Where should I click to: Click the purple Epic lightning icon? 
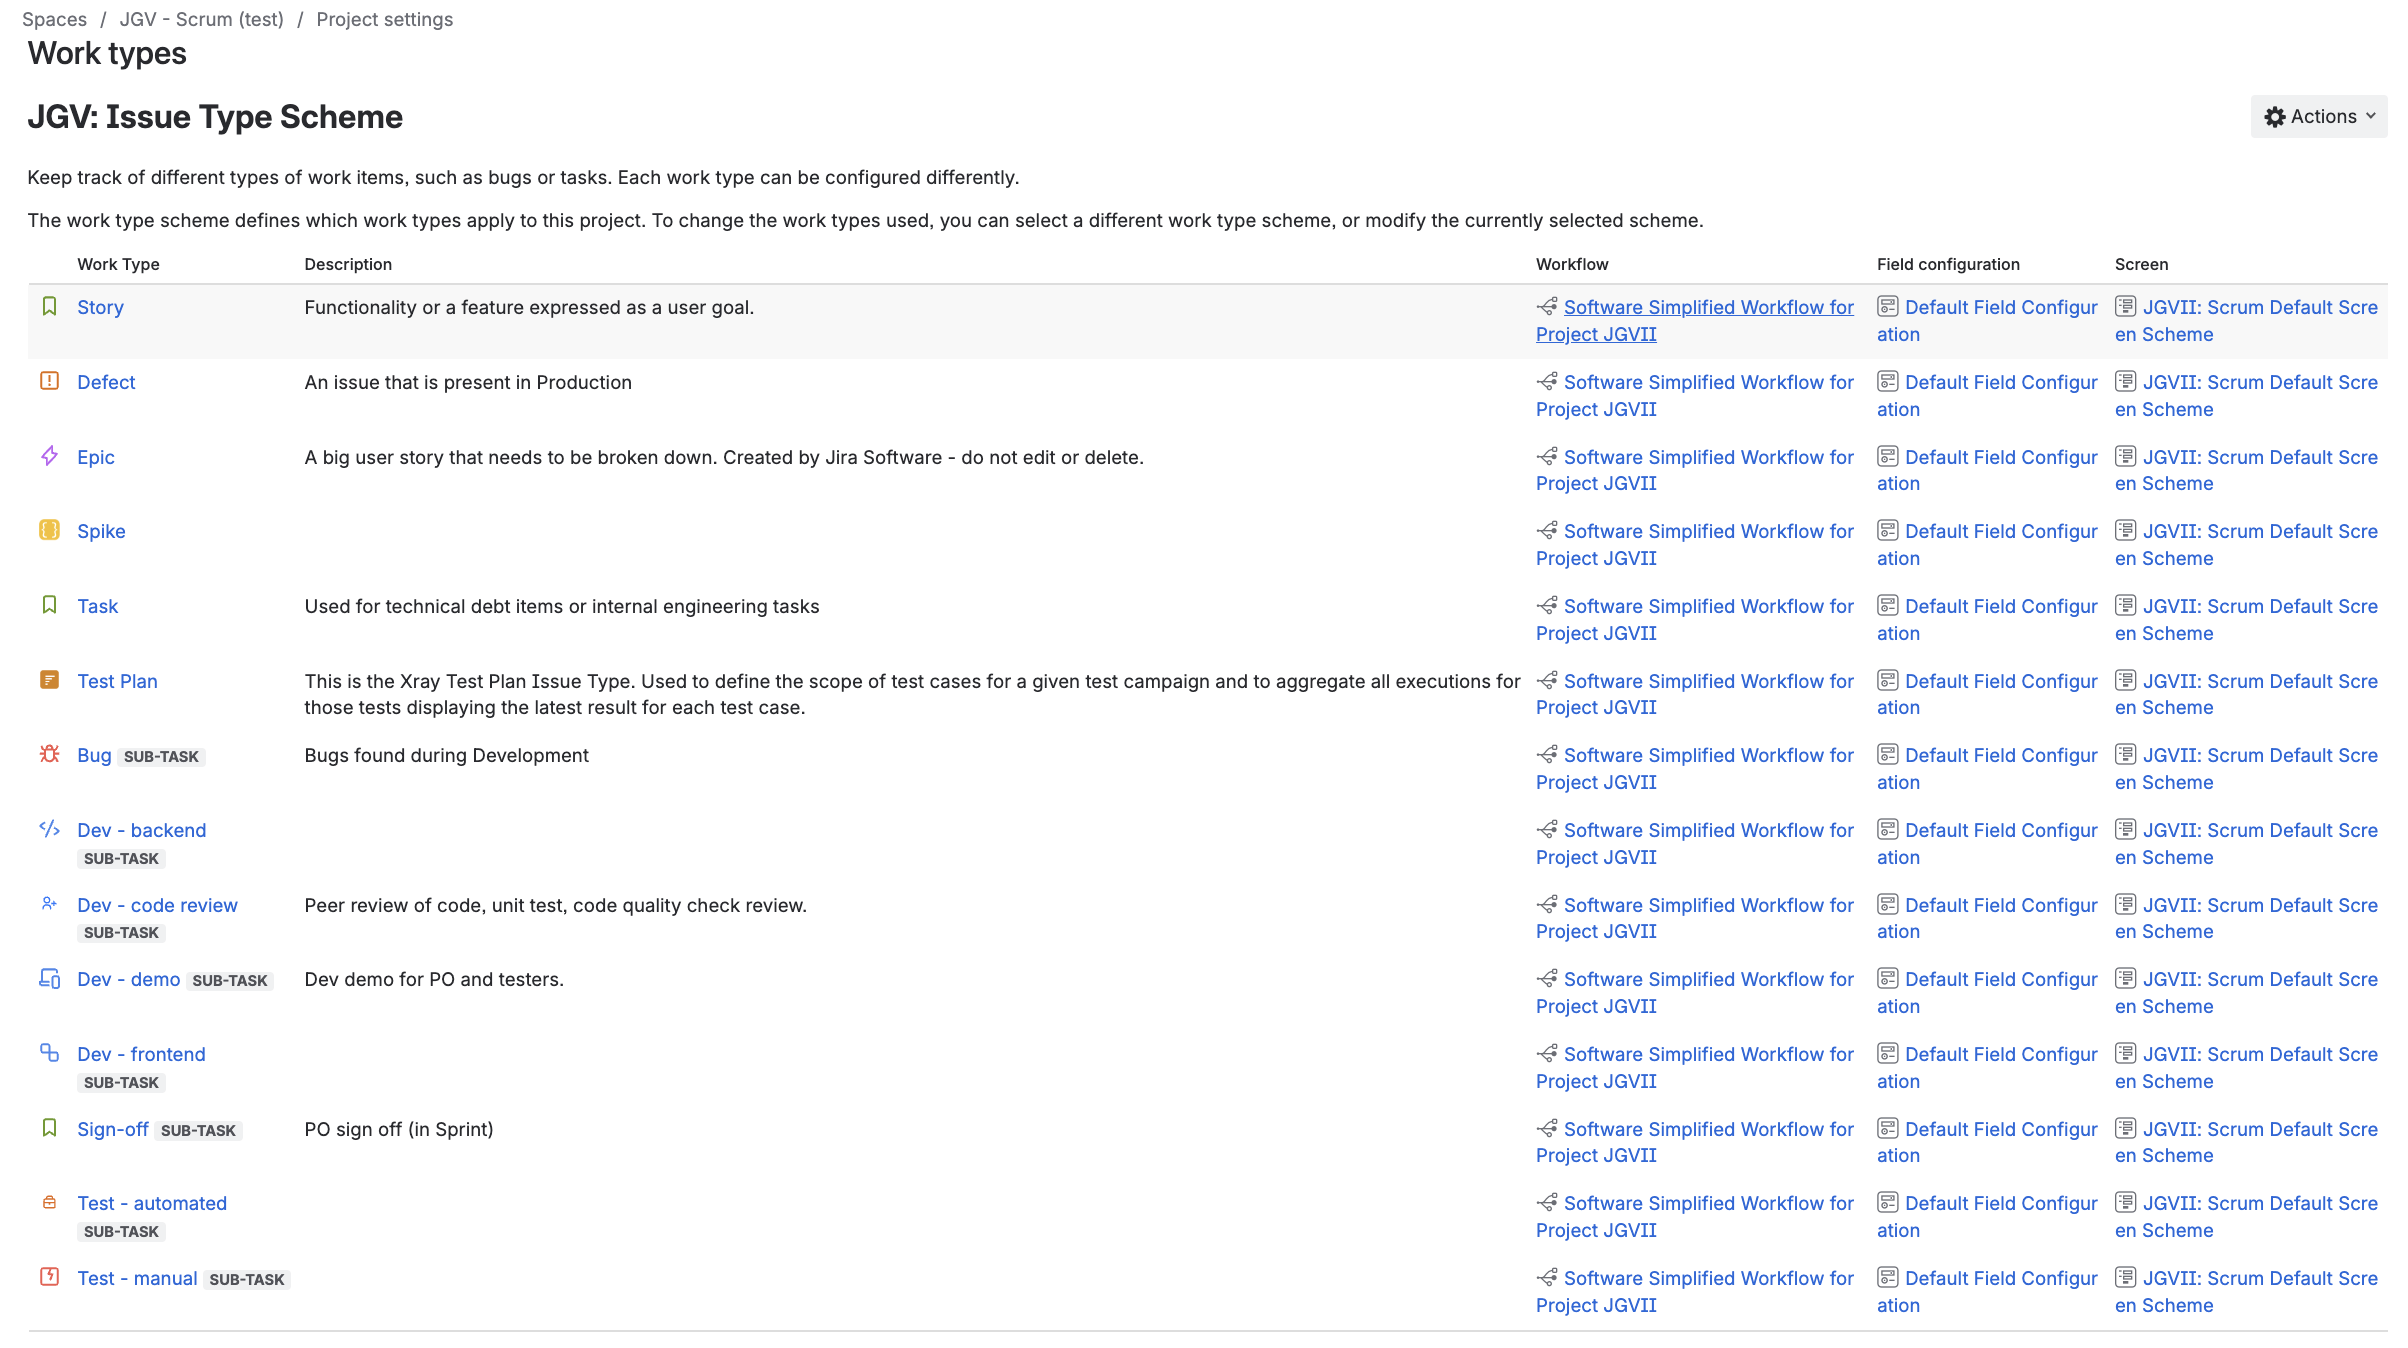tap(49, 456)
